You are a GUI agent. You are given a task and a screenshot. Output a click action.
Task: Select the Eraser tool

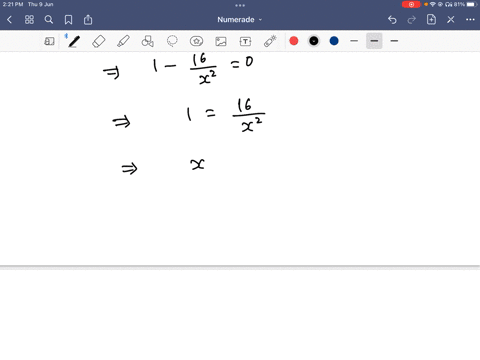[x=99, y=41]
